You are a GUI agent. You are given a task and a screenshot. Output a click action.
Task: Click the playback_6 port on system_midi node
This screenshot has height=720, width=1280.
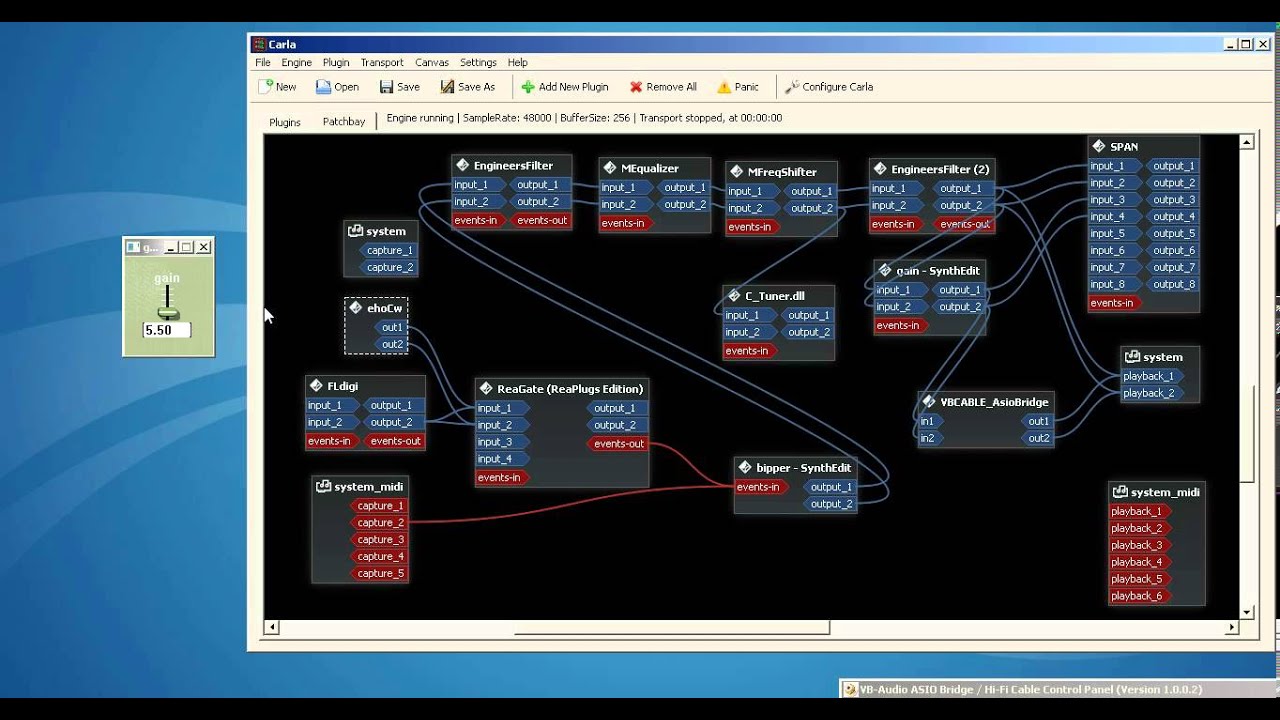[x=1139, y=597]
